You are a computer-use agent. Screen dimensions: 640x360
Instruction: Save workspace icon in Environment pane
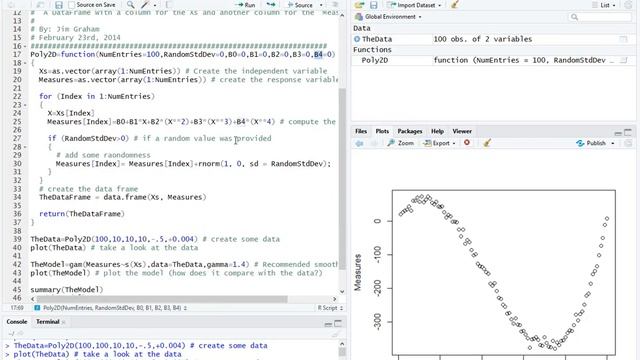coord(373,5)
